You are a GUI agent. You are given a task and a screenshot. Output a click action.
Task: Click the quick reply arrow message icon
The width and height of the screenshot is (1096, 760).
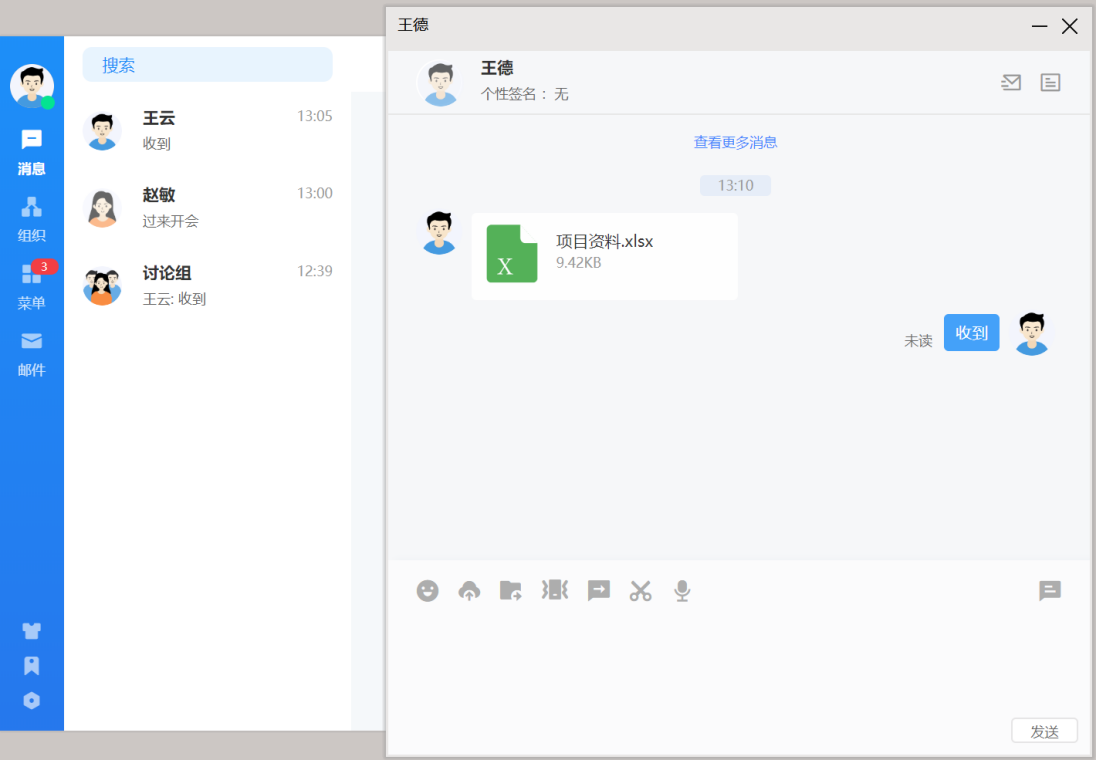pyautogui.click(x=598, y=591)
